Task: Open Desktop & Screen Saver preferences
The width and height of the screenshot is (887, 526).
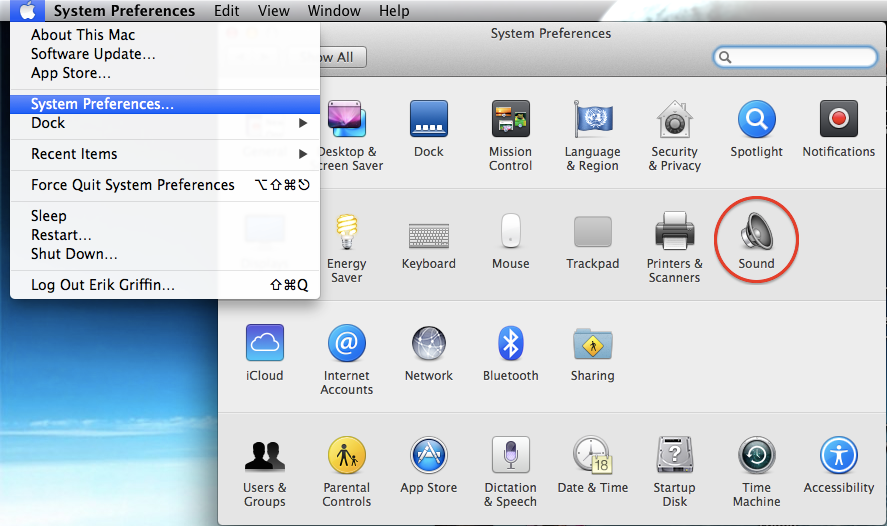Action: point(351,136)
